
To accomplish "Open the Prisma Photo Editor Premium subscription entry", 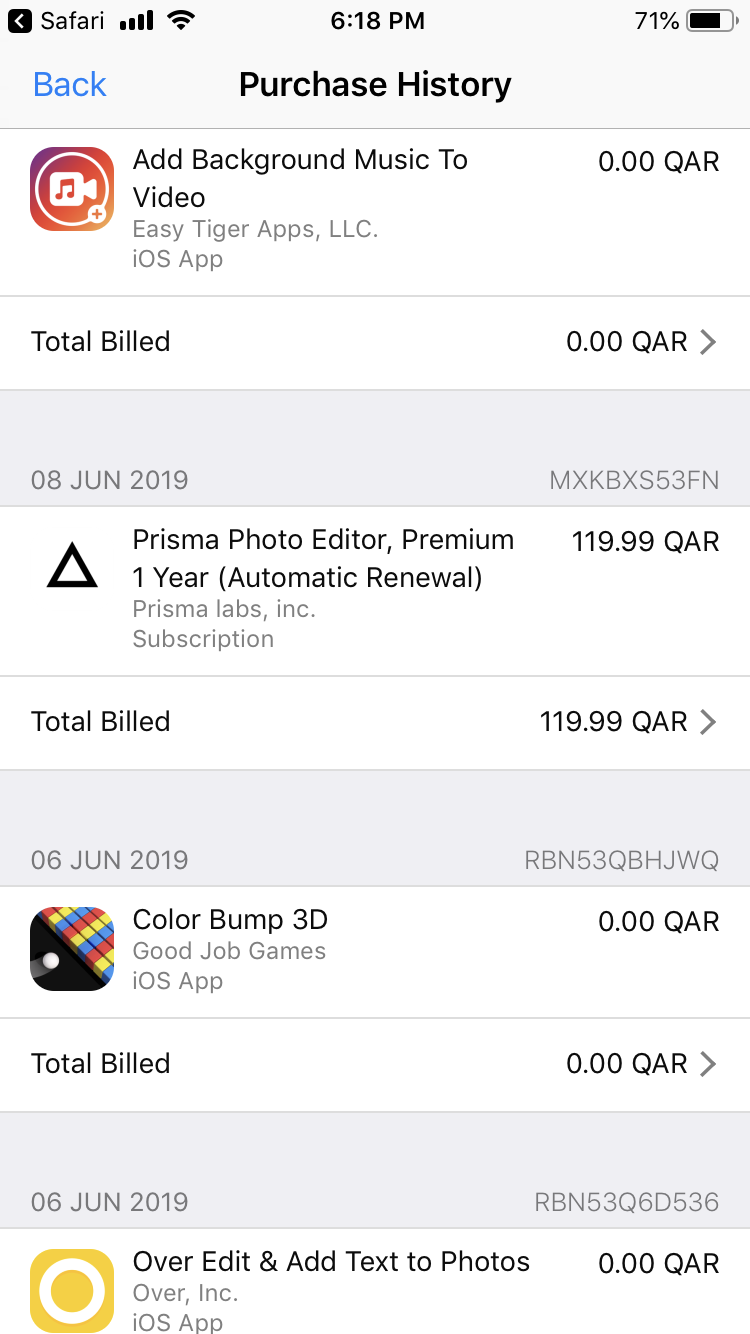I will coord(323,559).
